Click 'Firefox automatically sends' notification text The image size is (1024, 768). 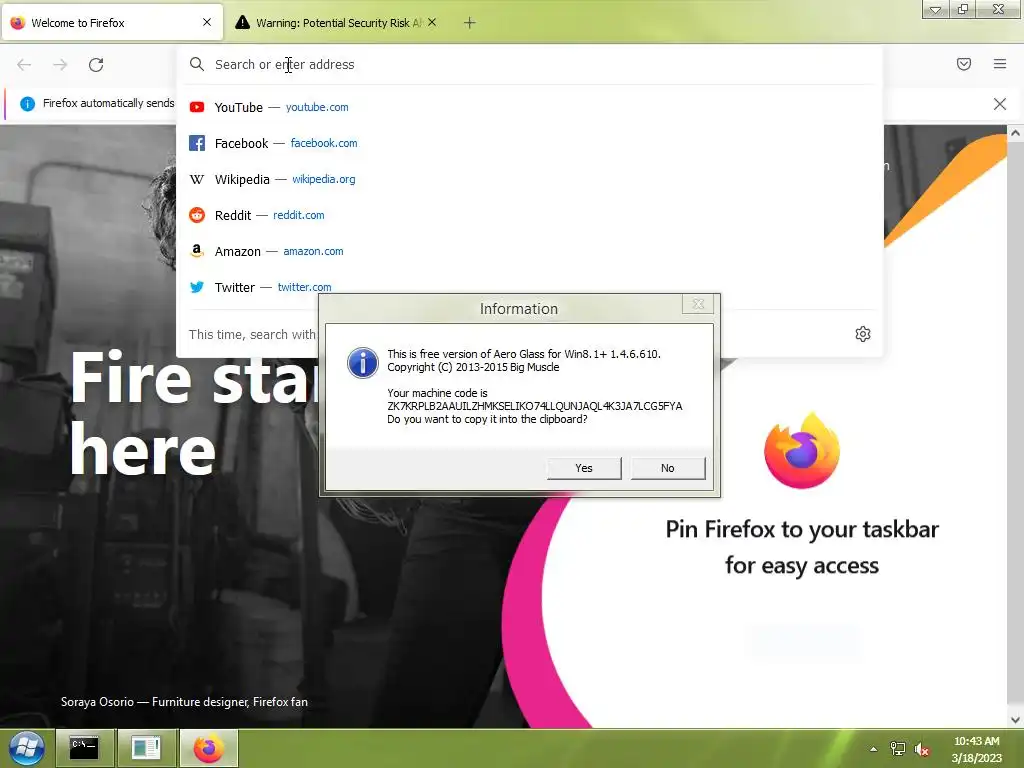[108, 103]
